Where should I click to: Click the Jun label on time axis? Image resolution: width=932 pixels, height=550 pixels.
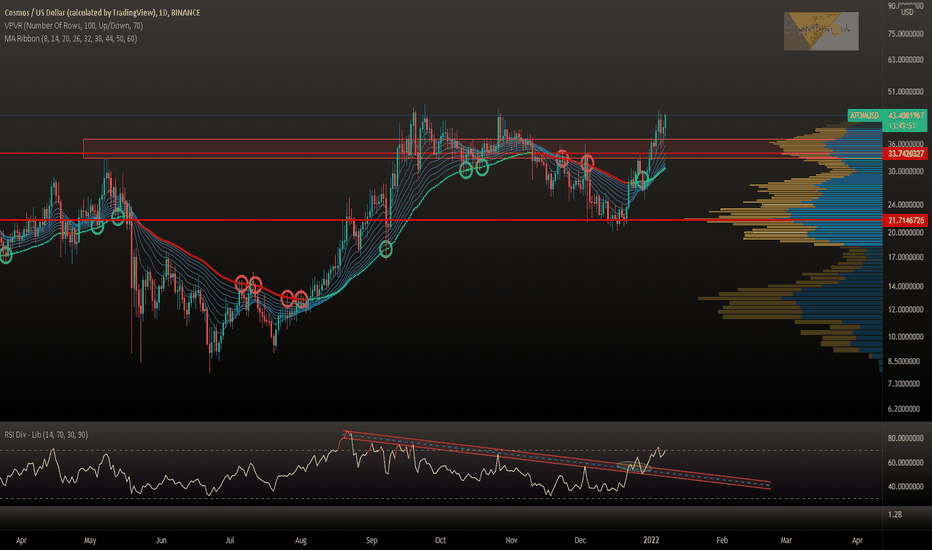point(161,540)
